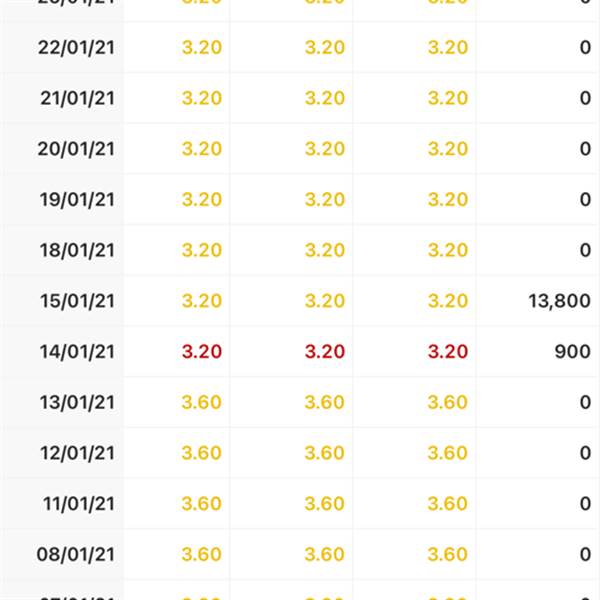The width and height of the screenshot is (600, 600).
Task: Select the 22/01/21 date row
Action: point(300,47)
